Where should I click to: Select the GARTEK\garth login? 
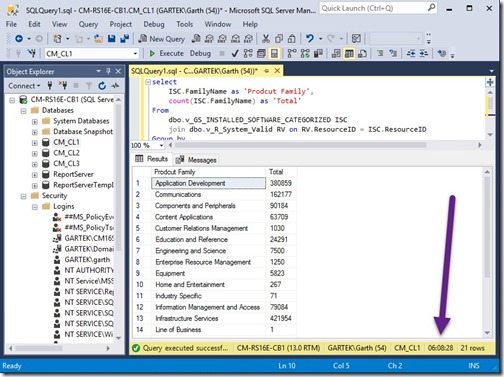click(87, 260)
